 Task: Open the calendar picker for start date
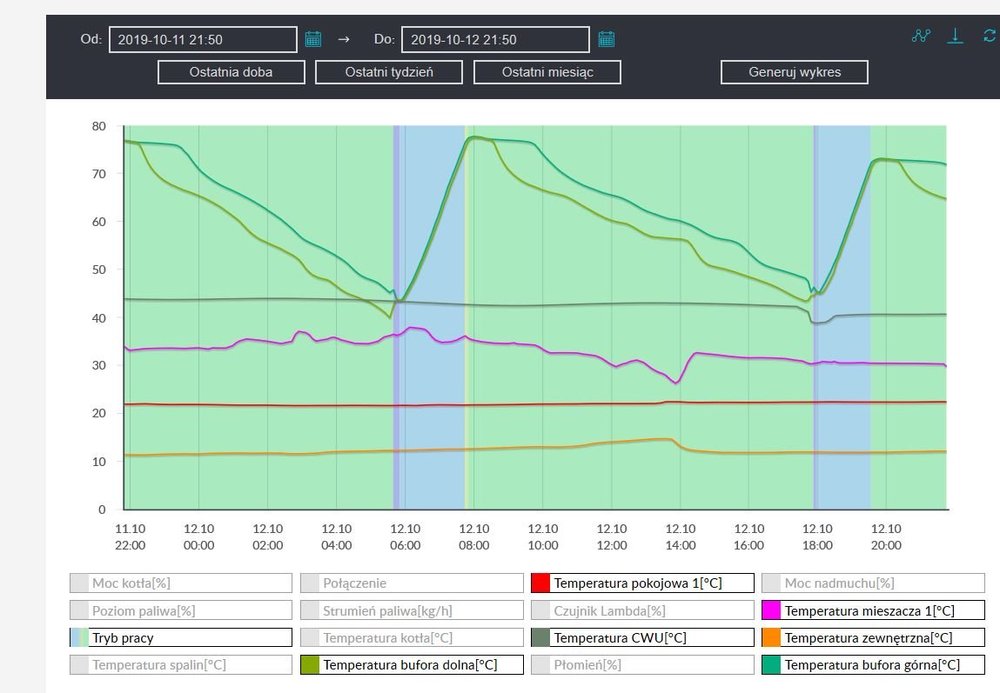(x=313, y=39)
